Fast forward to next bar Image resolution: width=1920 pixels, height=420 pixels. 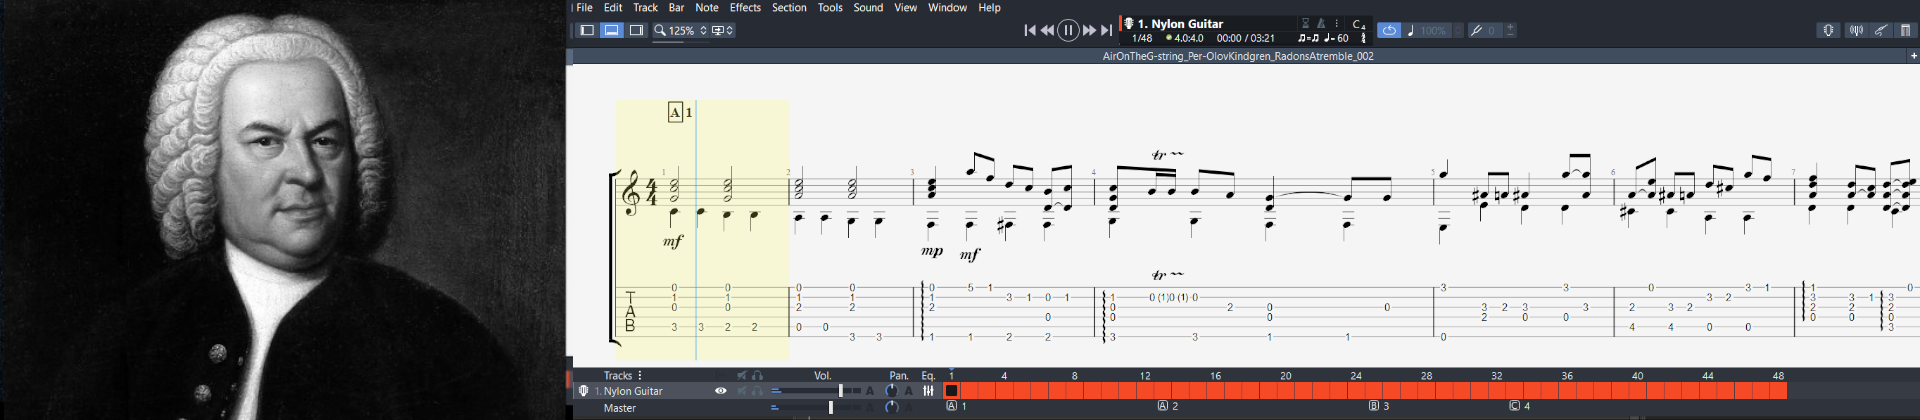1089,30
